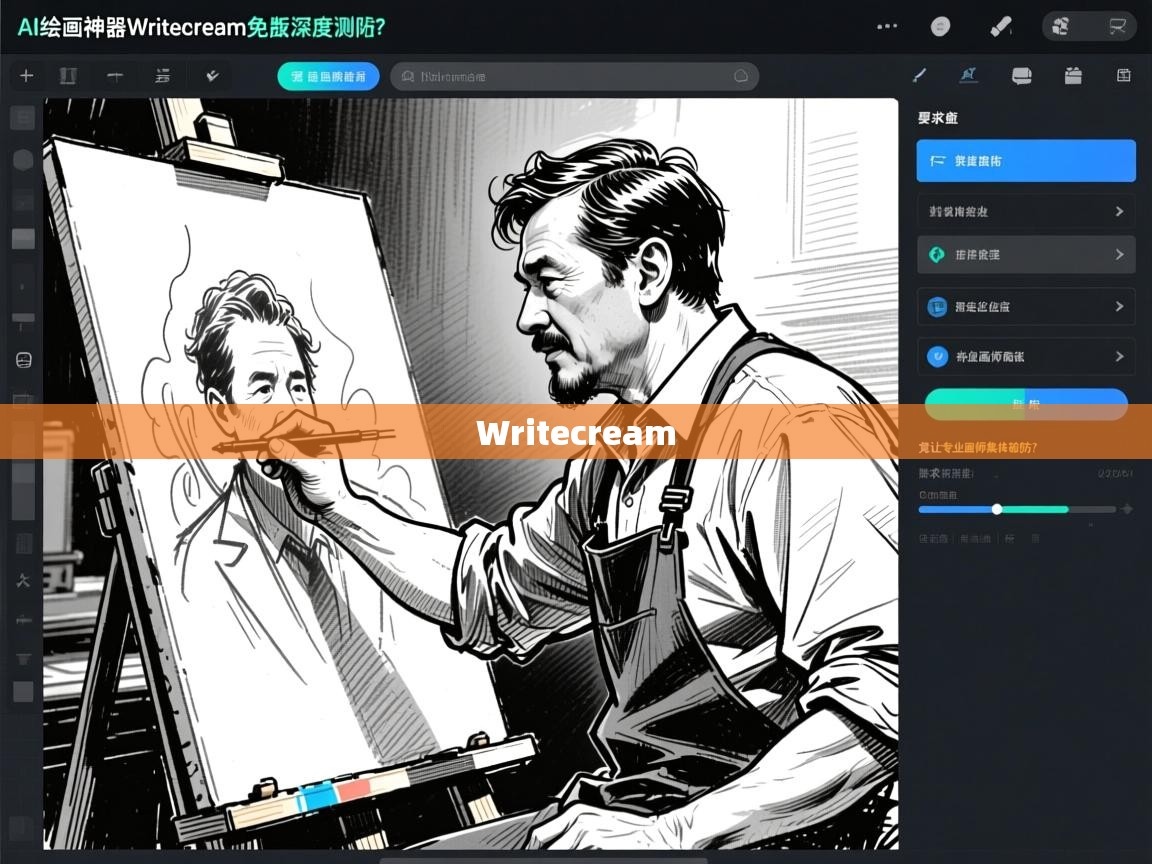Open the briefcase icon in top-right toolbar
The image size is (1152, 864).
tap(1073, 76)
